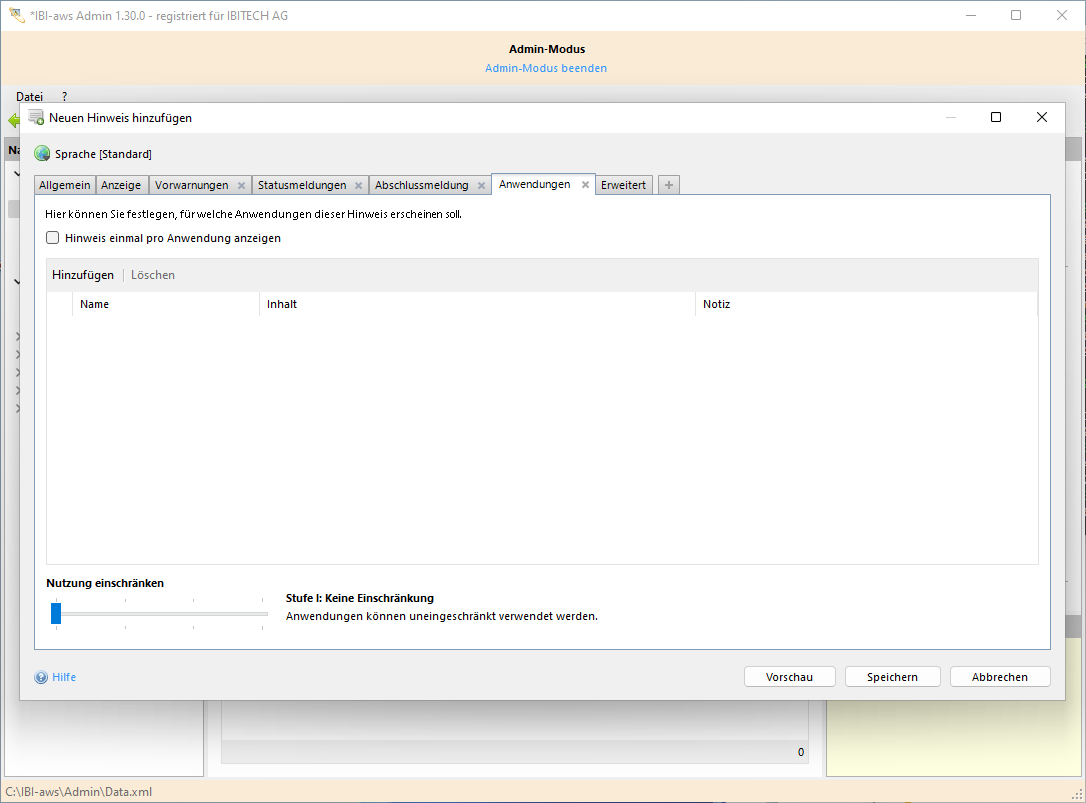Click the Speichern button
This screenshot has width=1086, height=803.
click(x=892, y=677)
